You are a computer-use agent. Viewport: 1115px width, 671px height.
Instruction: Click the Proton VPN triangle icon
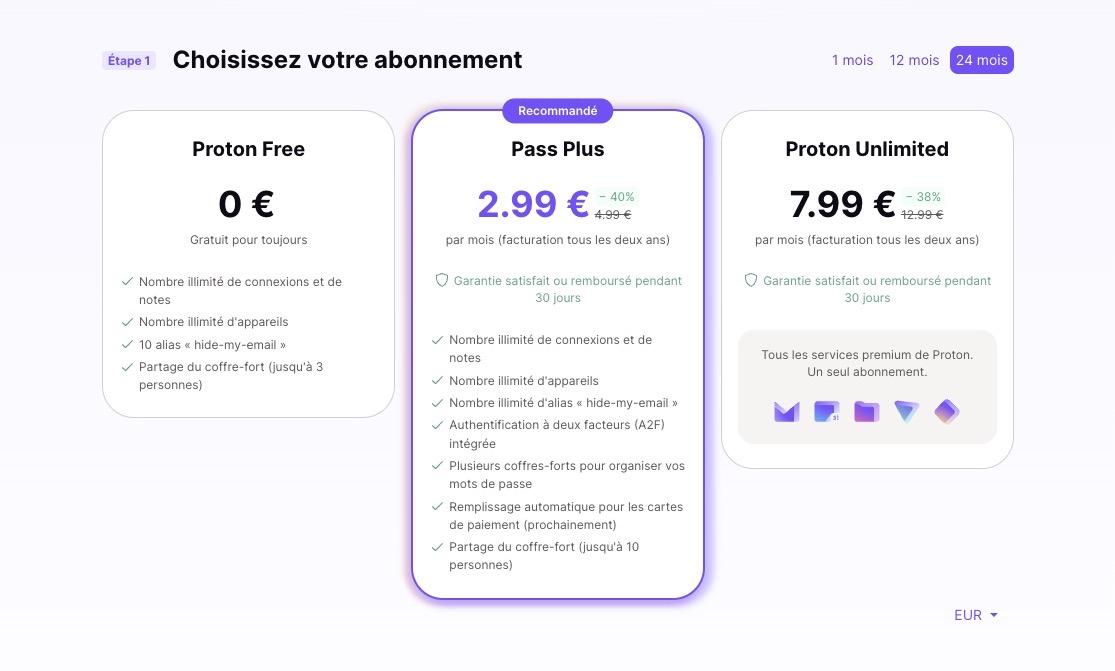[x=906, y=412]
